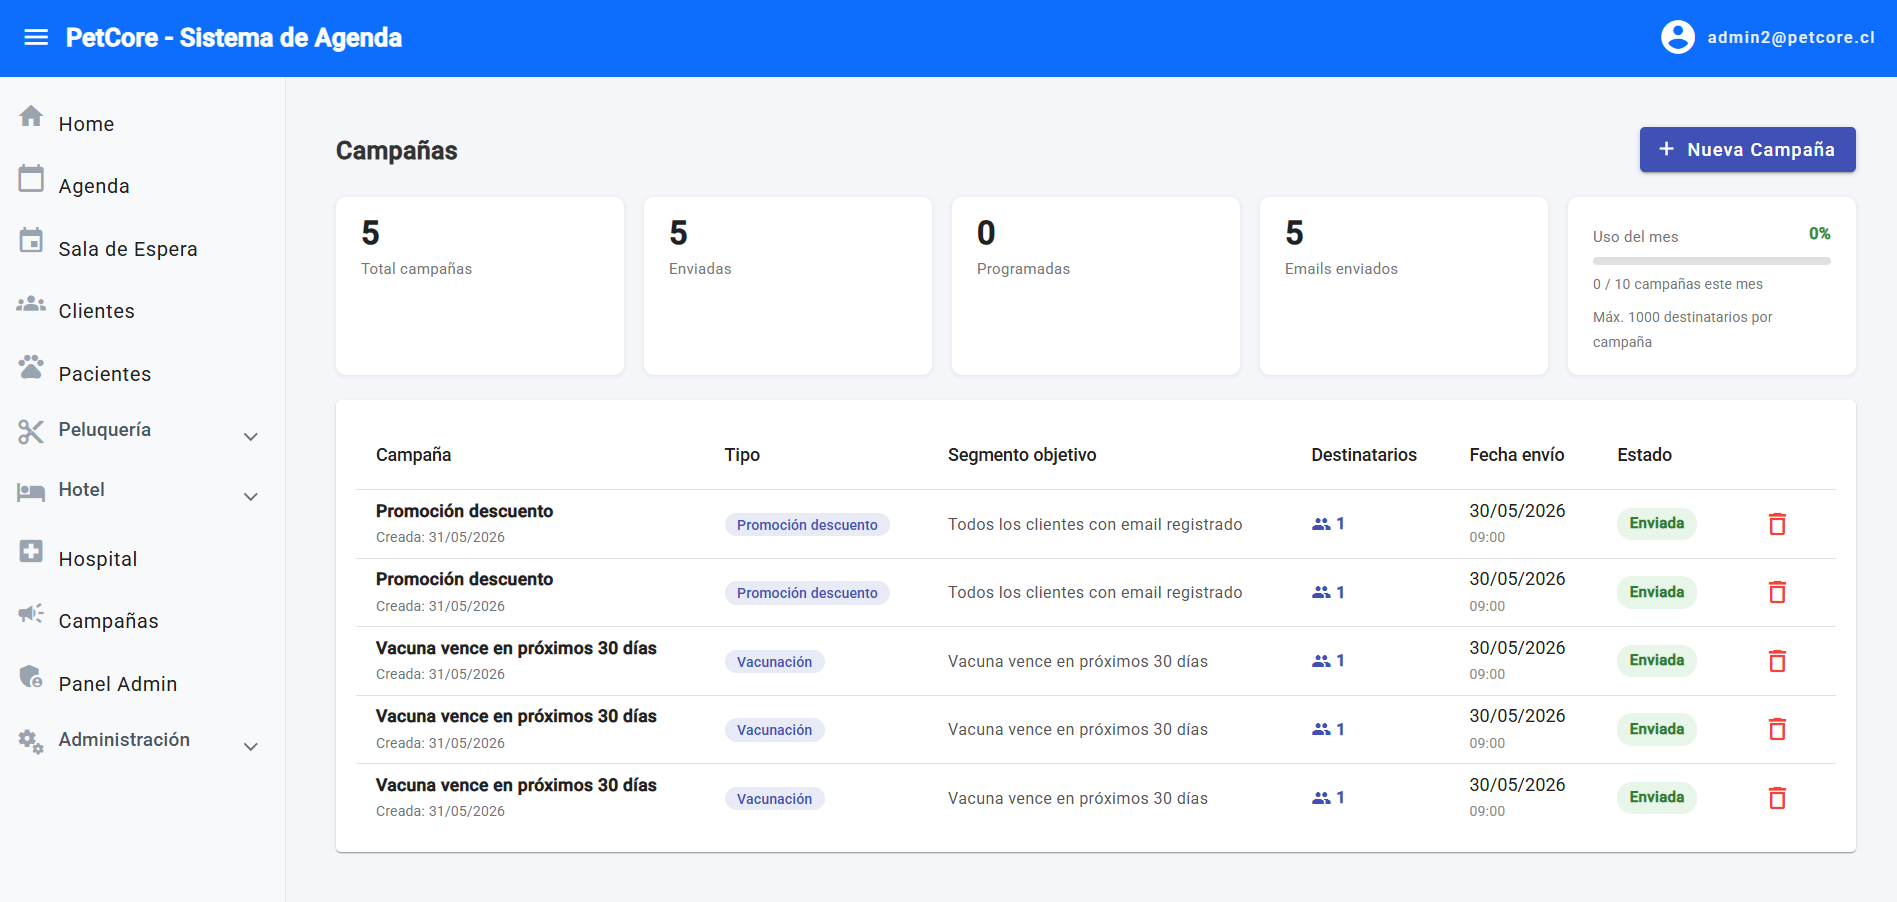Click first row Promoción descuento type chip
Screen dimensions: 1897x902
coord(807,525)
